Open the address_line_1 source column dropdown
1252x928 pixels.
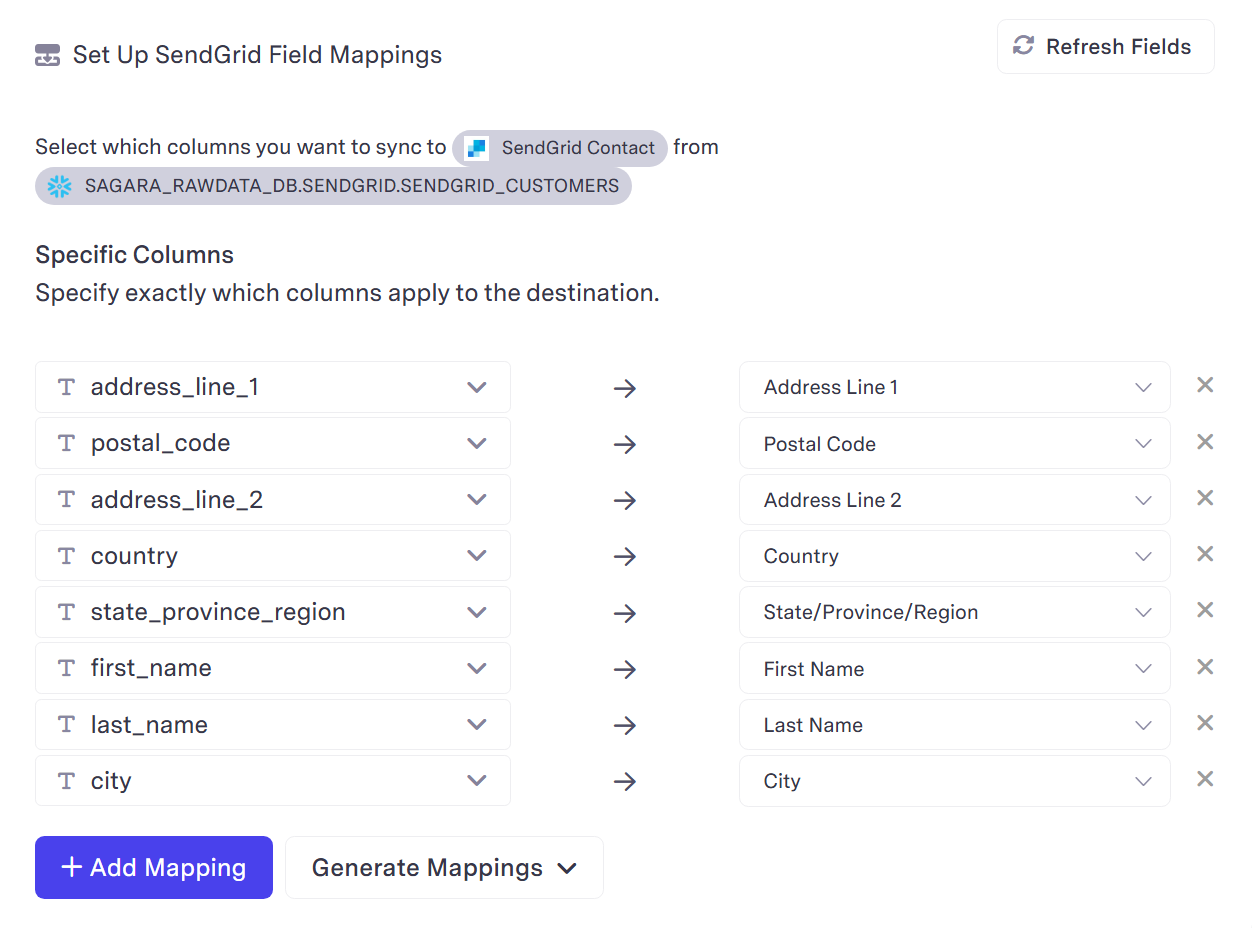273,387
